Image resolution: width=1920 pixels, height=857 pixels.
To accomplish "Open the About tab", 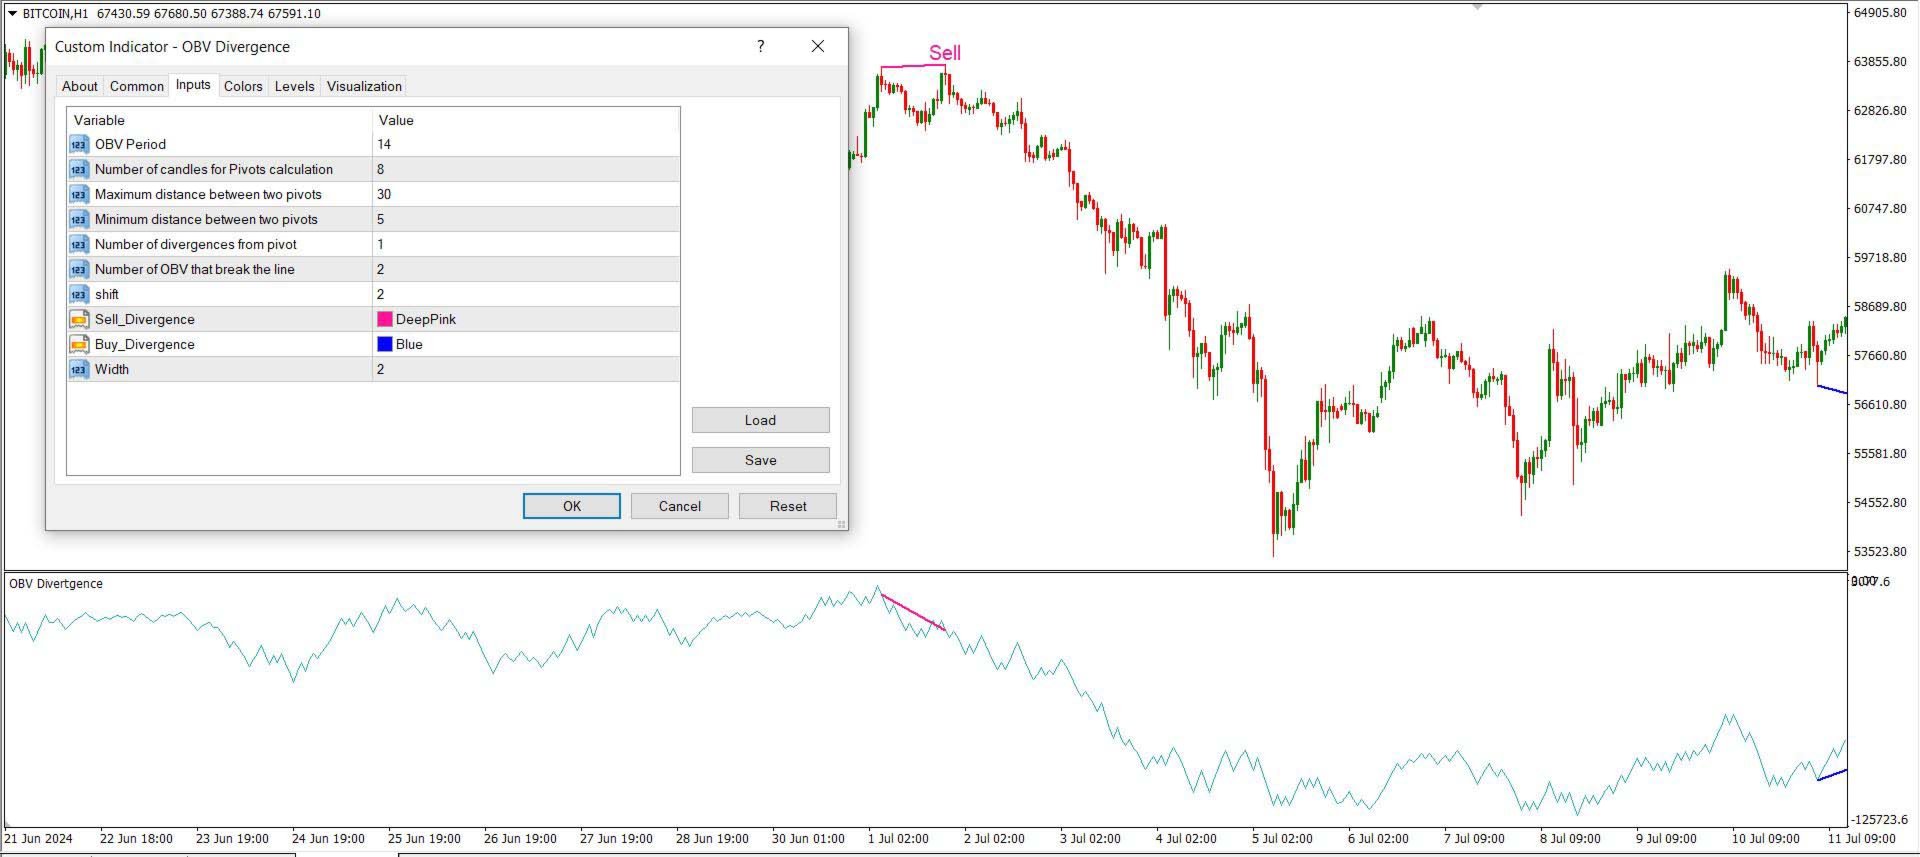I will click(x=80, y=86).
